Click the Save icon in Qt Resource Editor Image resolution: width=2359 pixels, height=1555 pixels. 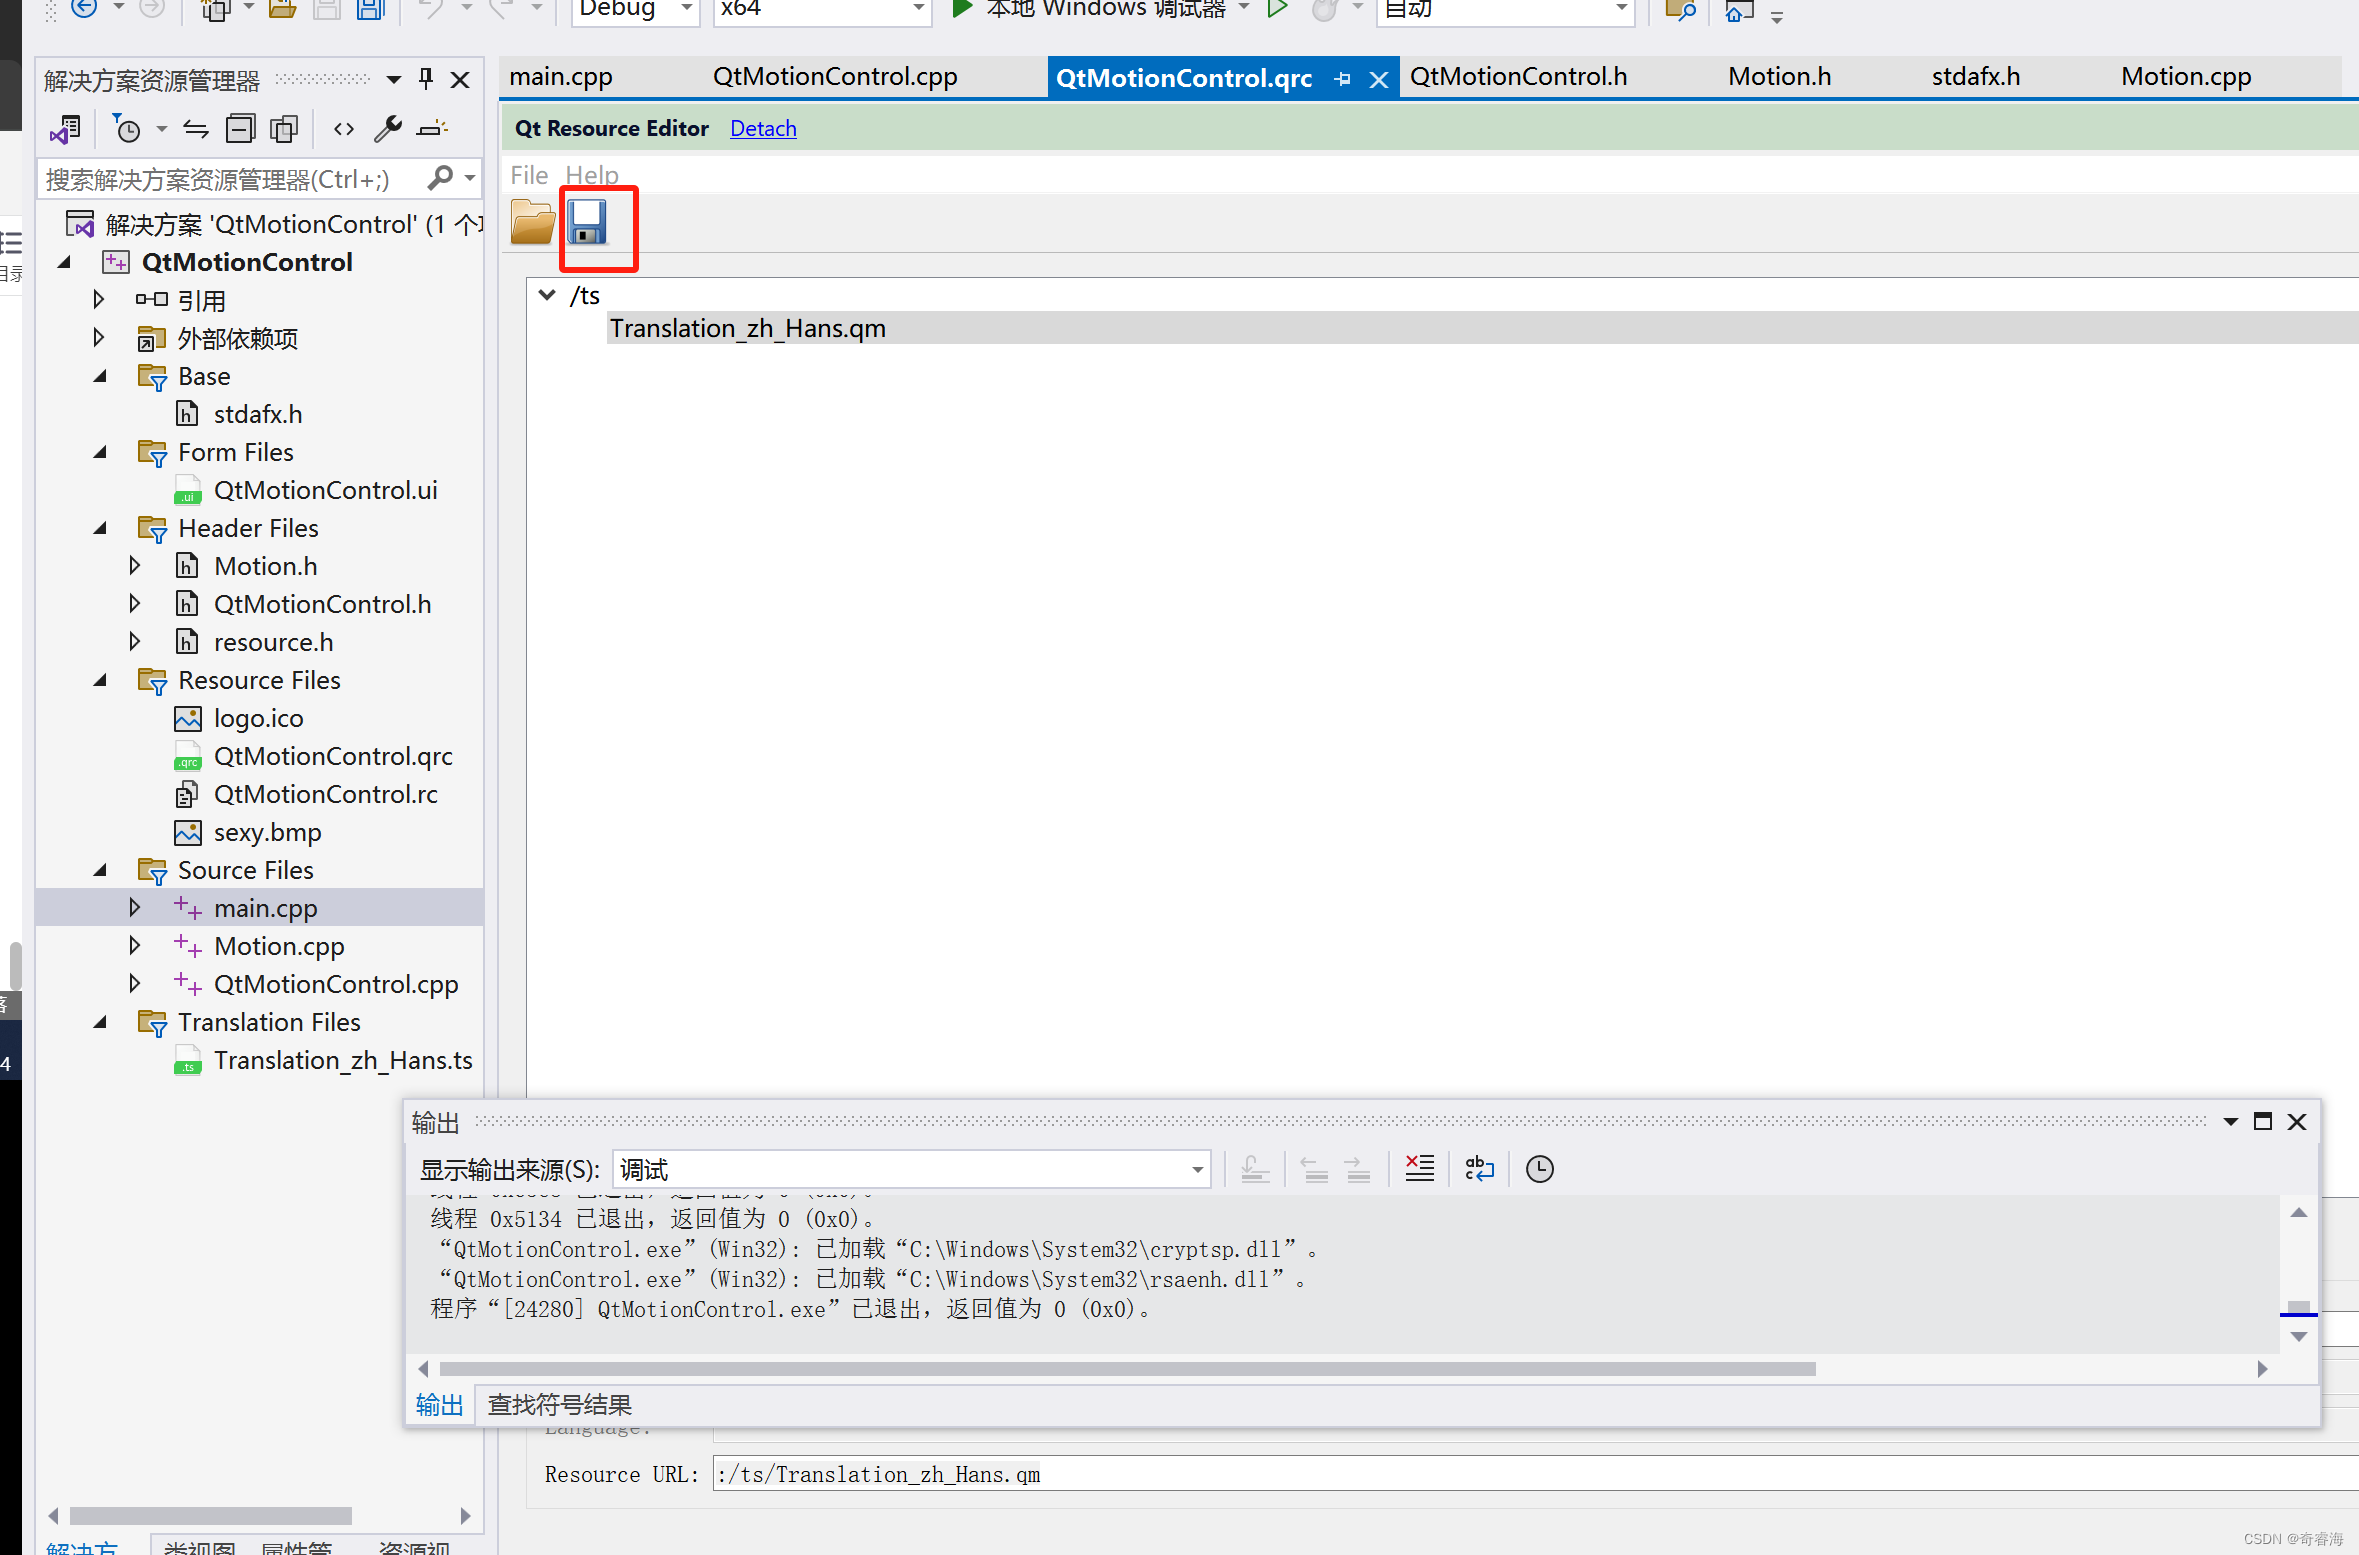coord(597,224)
